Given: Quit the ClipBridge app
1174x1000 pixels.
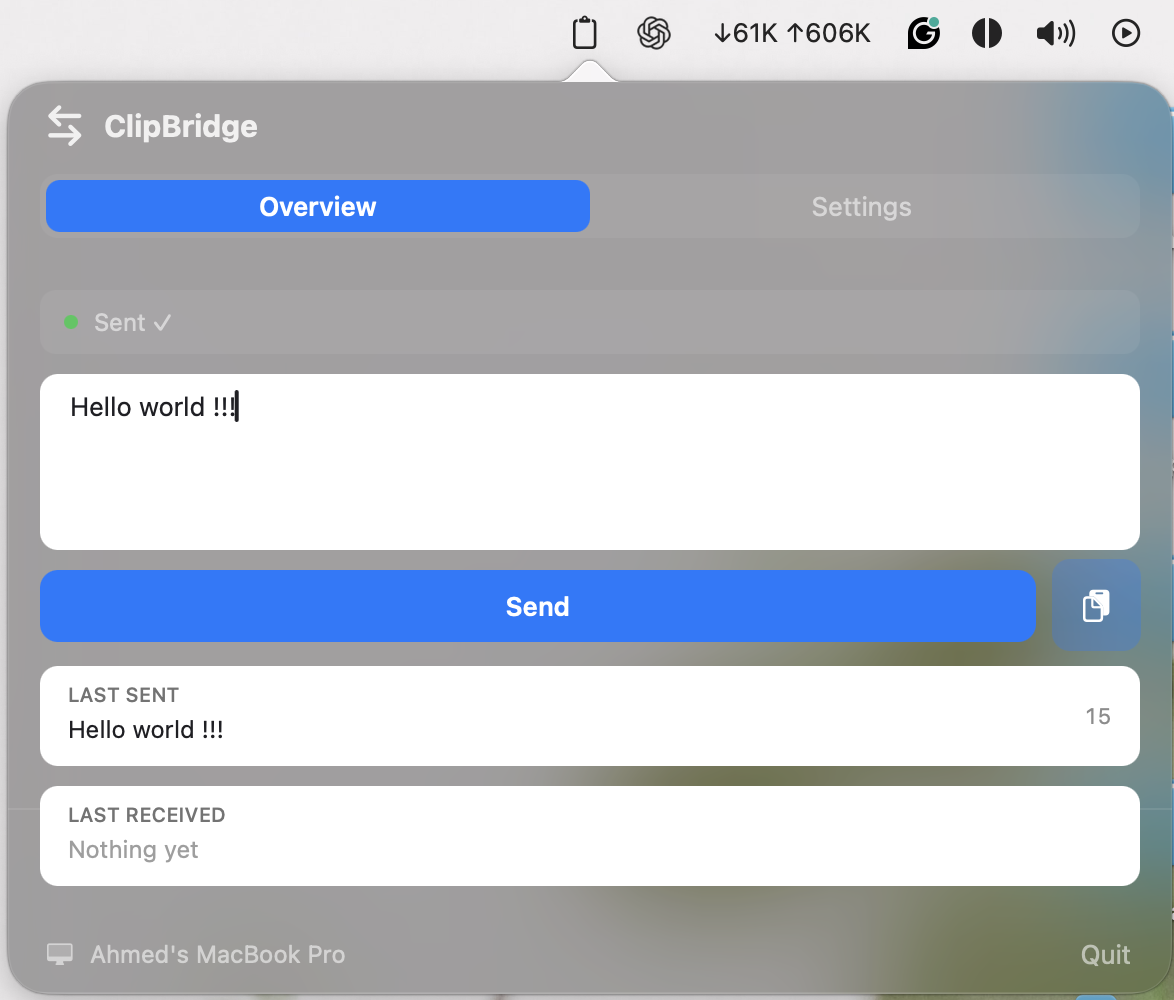Looking at the screenshot, I should (x=1105, y=954).
